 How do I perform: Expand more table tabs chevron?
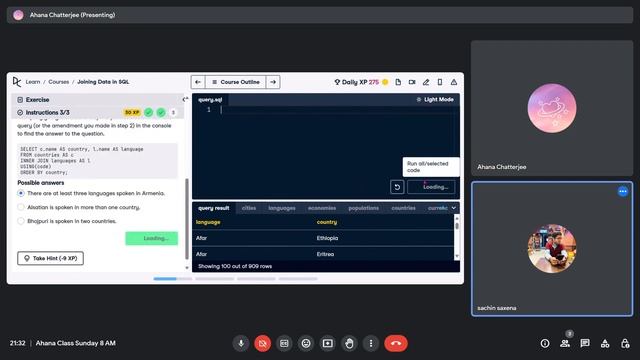point(453,208)
